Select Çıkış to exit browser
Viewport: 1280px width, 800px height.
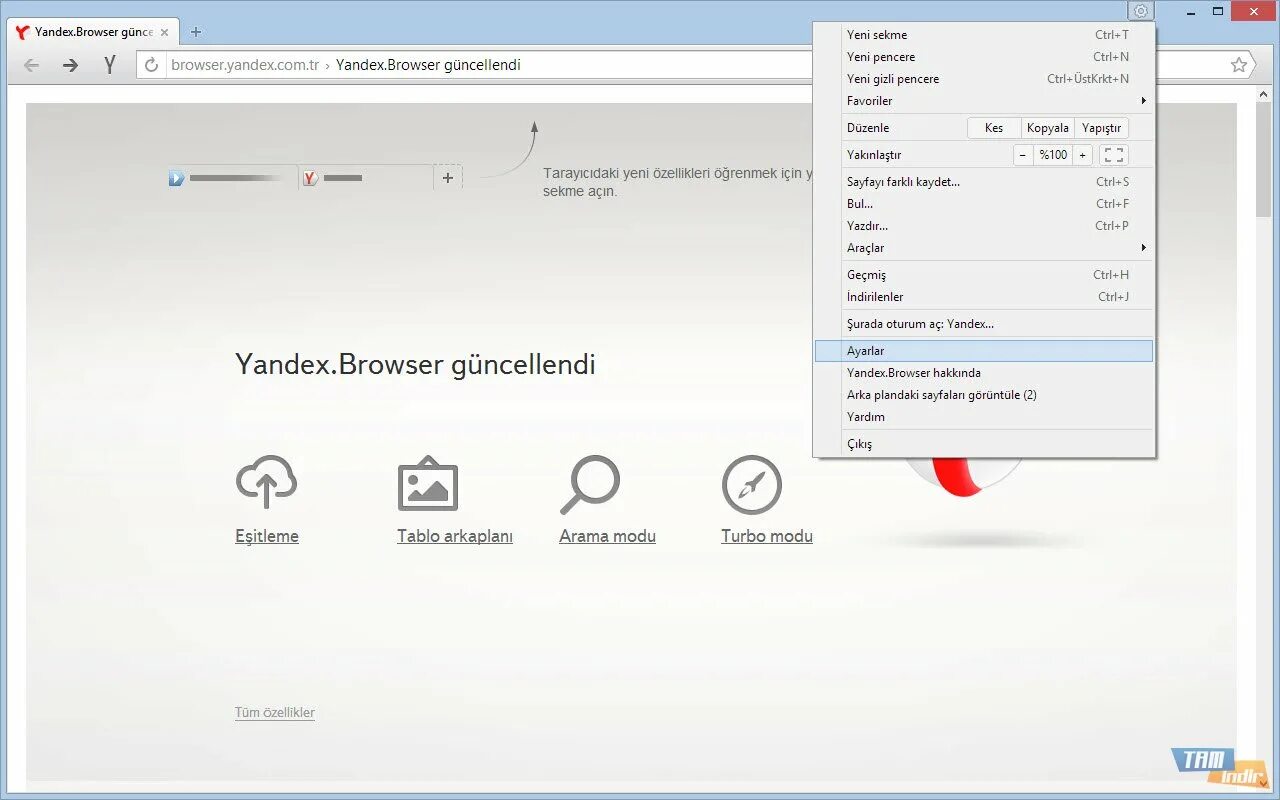pos(985,444)
